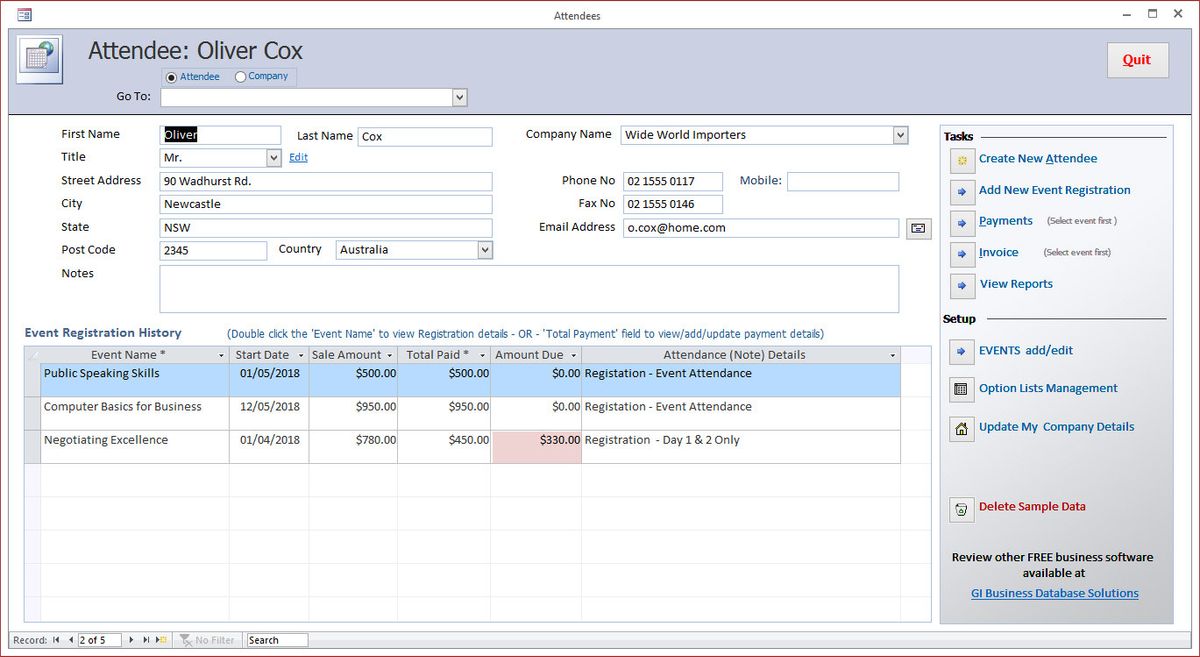Click the arrow icon beside Add New Event Registration
This screenshot has width=1200, height=657.
coord(962,191)
